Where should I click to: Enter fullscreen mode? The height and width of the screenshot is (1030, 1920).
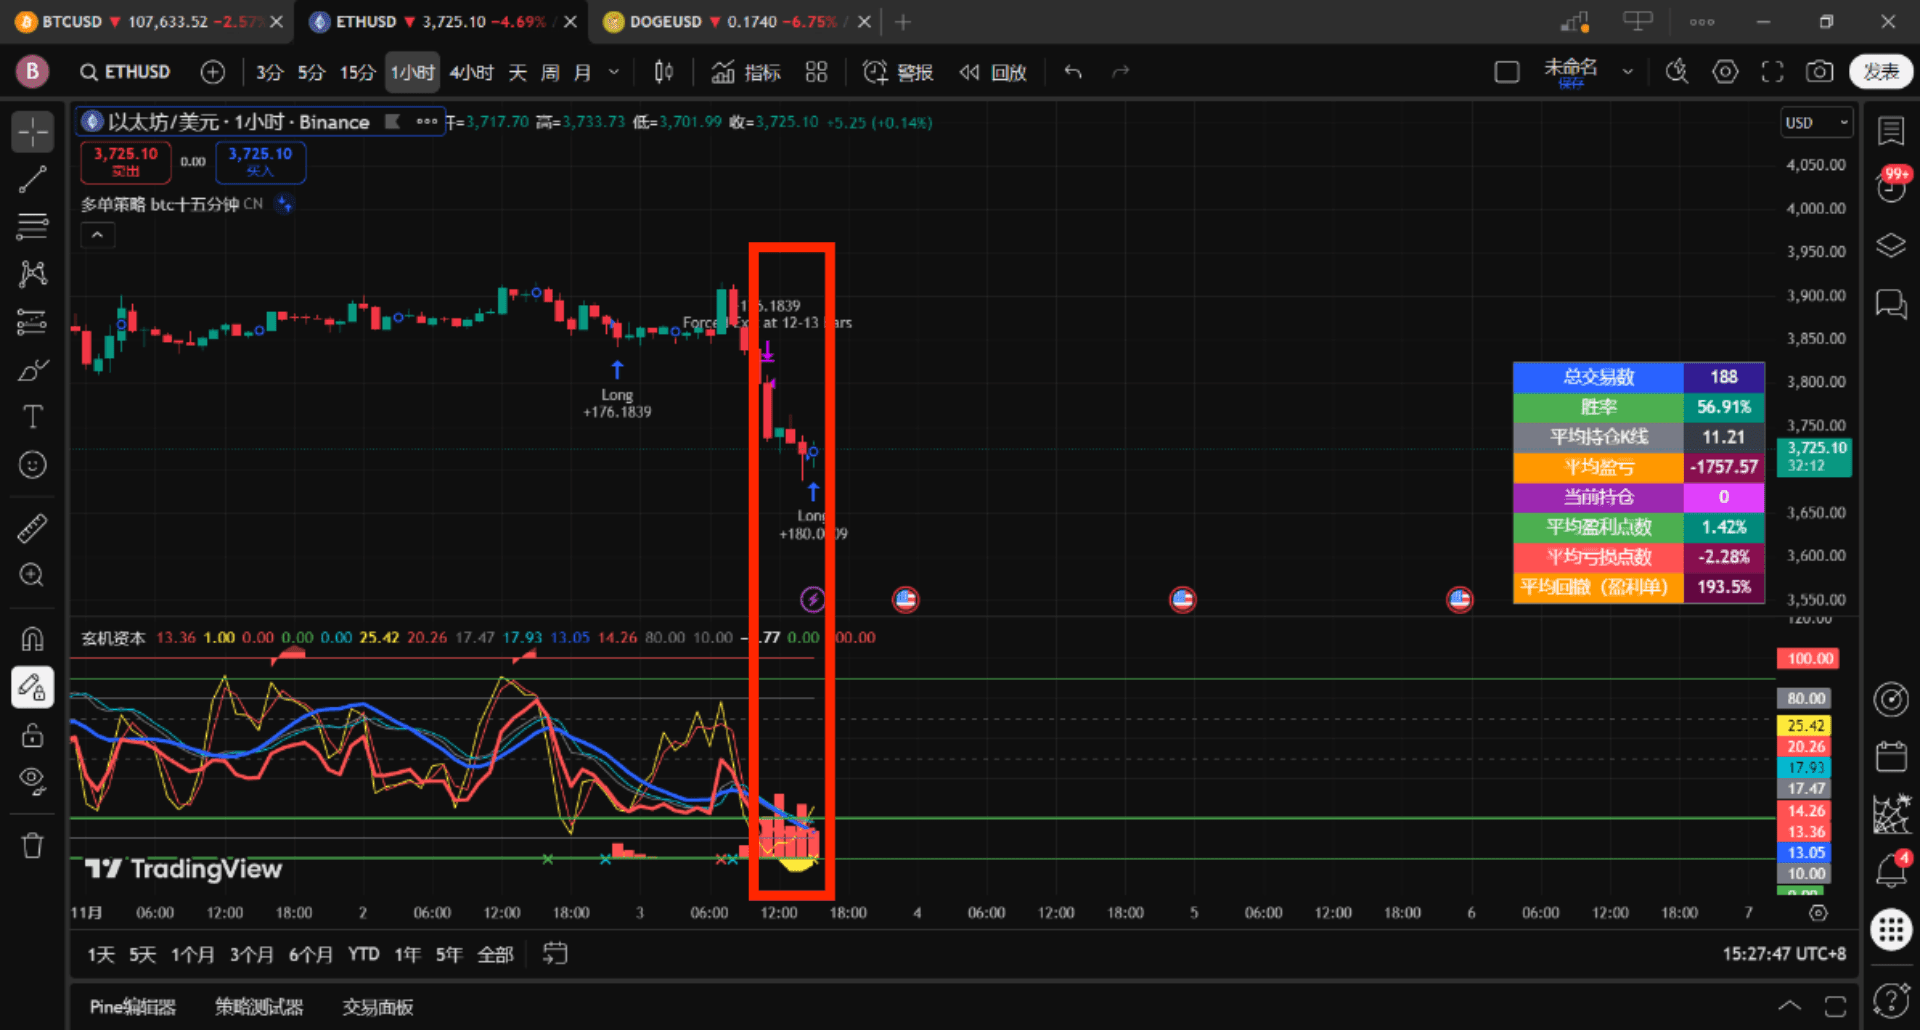pos(1772,72)
